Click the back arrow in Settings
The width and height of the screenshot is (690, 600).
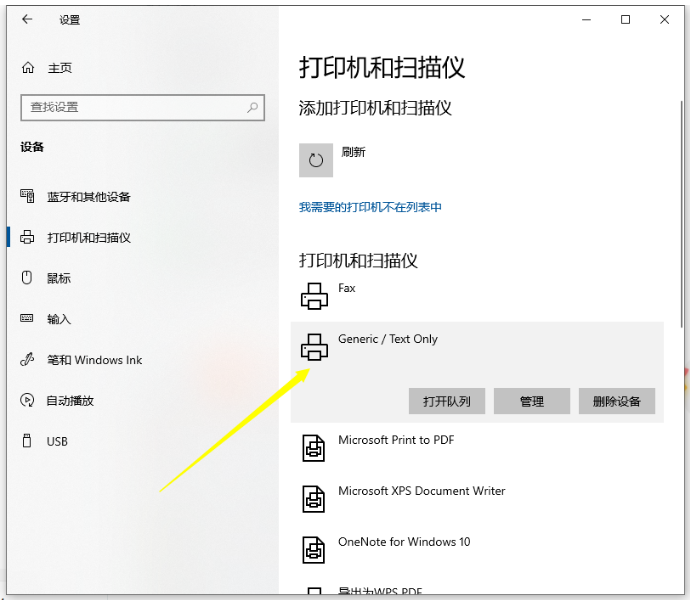pyautogui.click(x=27, y=20)
